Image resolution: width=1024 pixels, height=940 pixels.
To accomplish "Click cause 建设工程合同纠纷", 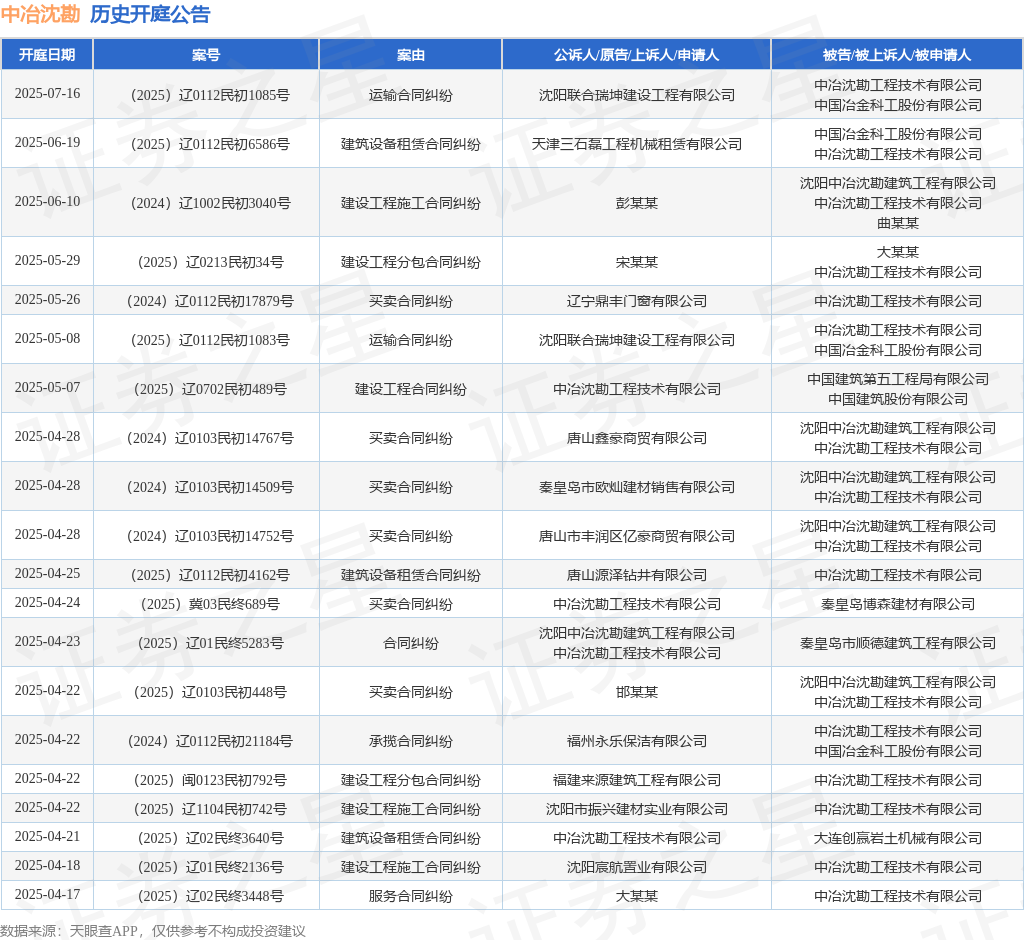I will pyautogui.click(x=411, y=389).
